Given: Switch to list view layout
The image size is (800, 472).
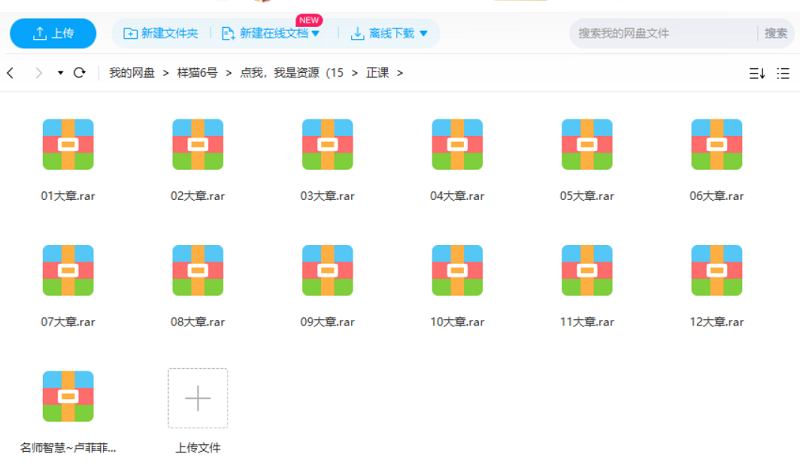Looking at the screenshot, I should pyautogui.click(x=784, y=73).
